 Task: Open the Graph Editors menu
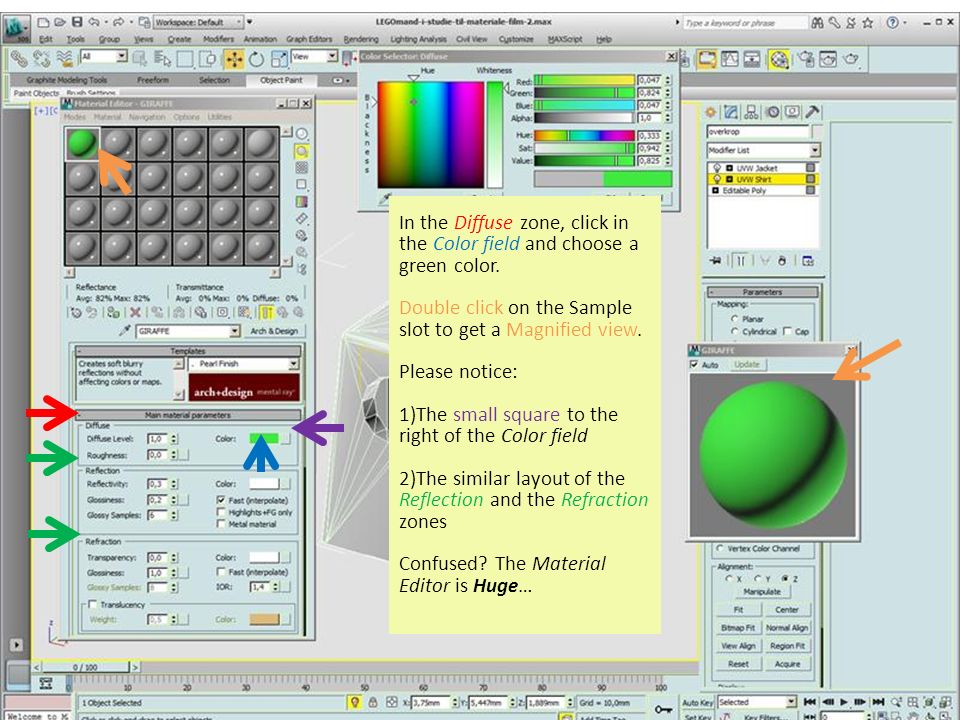click(x=309, y=39)
